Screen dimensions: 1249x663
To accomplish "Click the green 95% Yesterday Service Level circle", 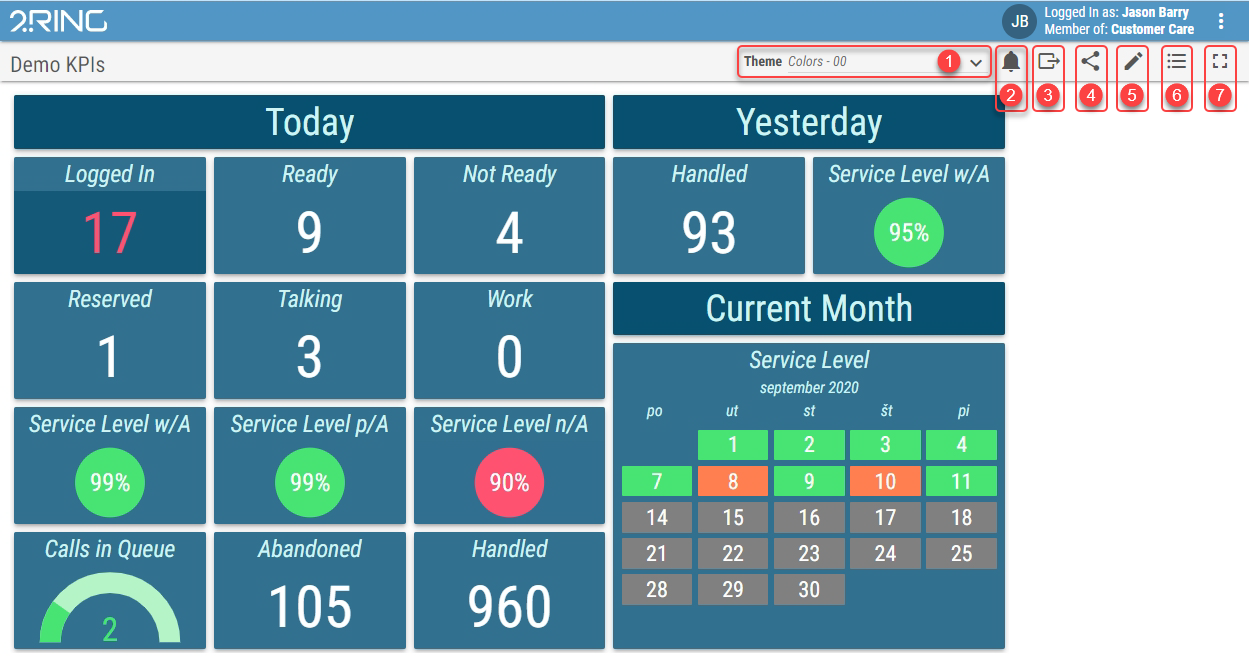I will point(908,233).
